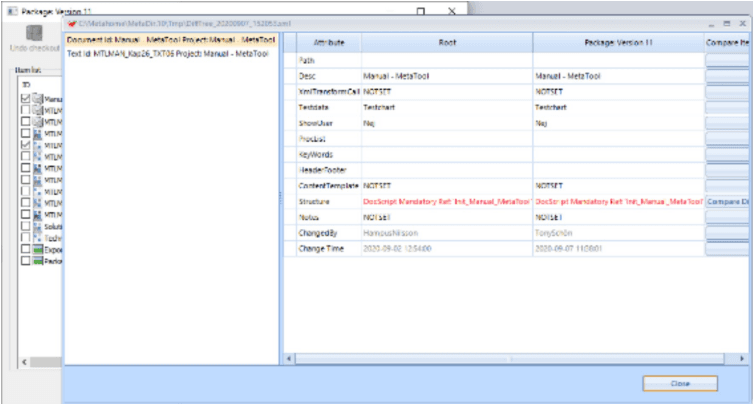Click the Structure value cell in the Root column

446,201
